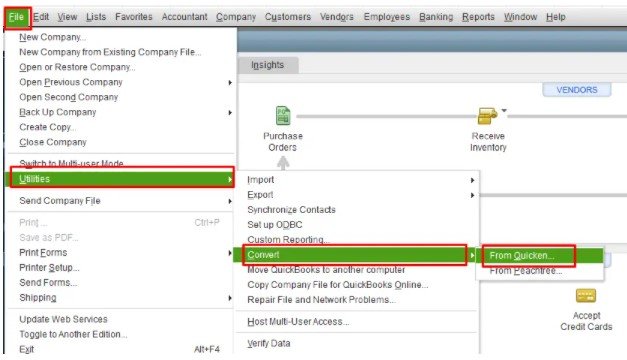627x360 pixels.
Task: Choose Exit from File menu
Action: click(26, 349)
